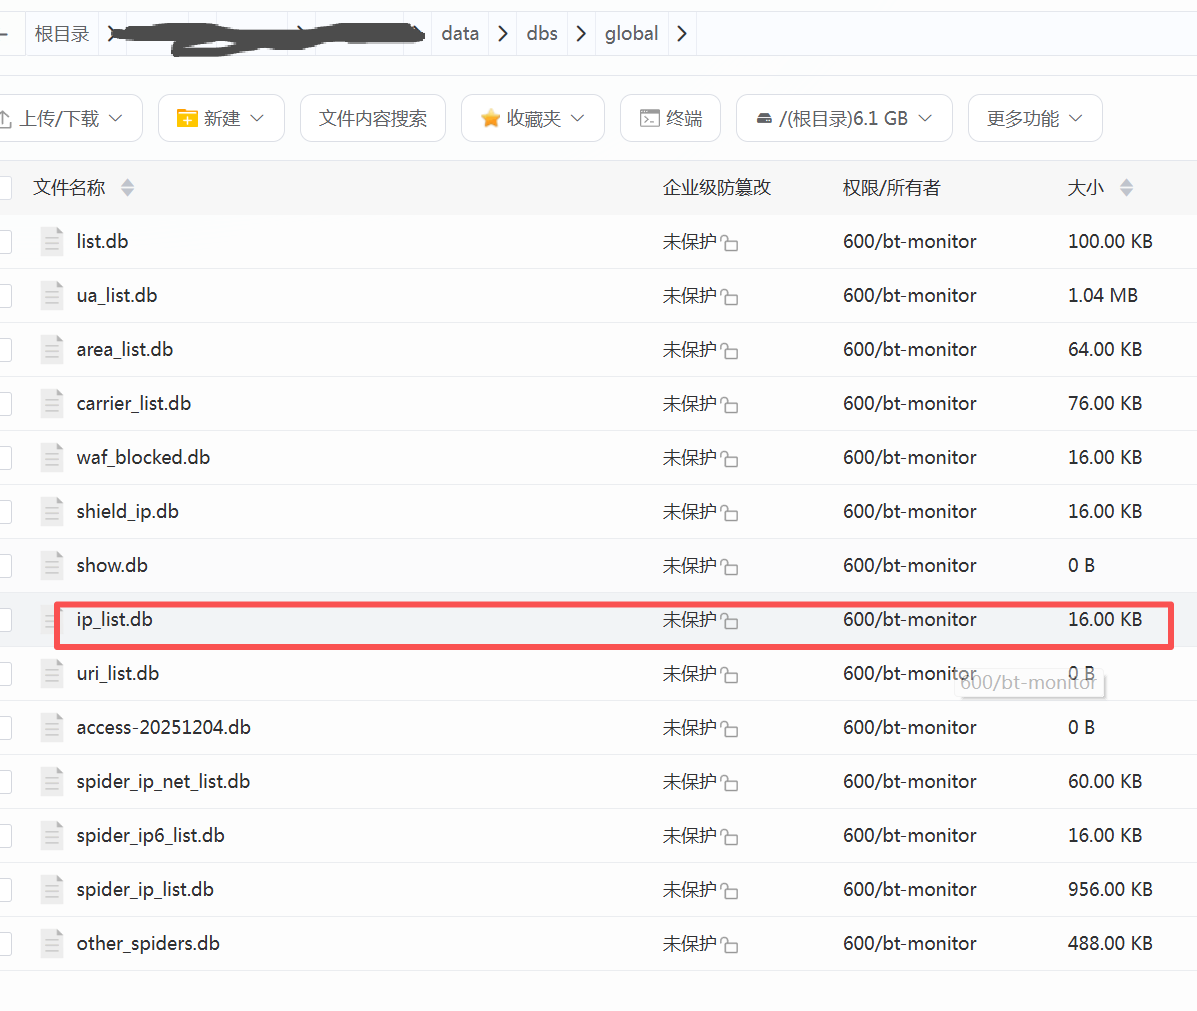The height and width of the screenshot is (1011, 1197).
Task: Click the 文件内容搜索 button
Action: (x=372, y=117)
